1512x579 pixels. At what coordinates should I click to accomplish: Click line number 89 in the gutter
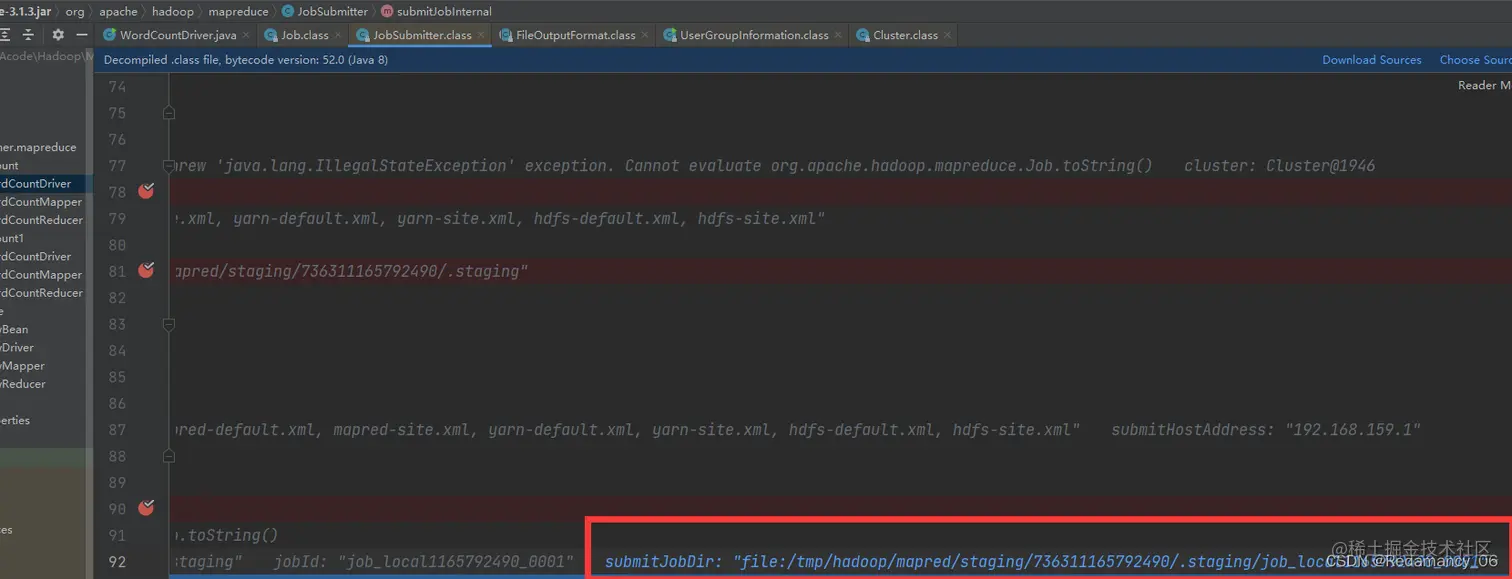tap(116, 483)
